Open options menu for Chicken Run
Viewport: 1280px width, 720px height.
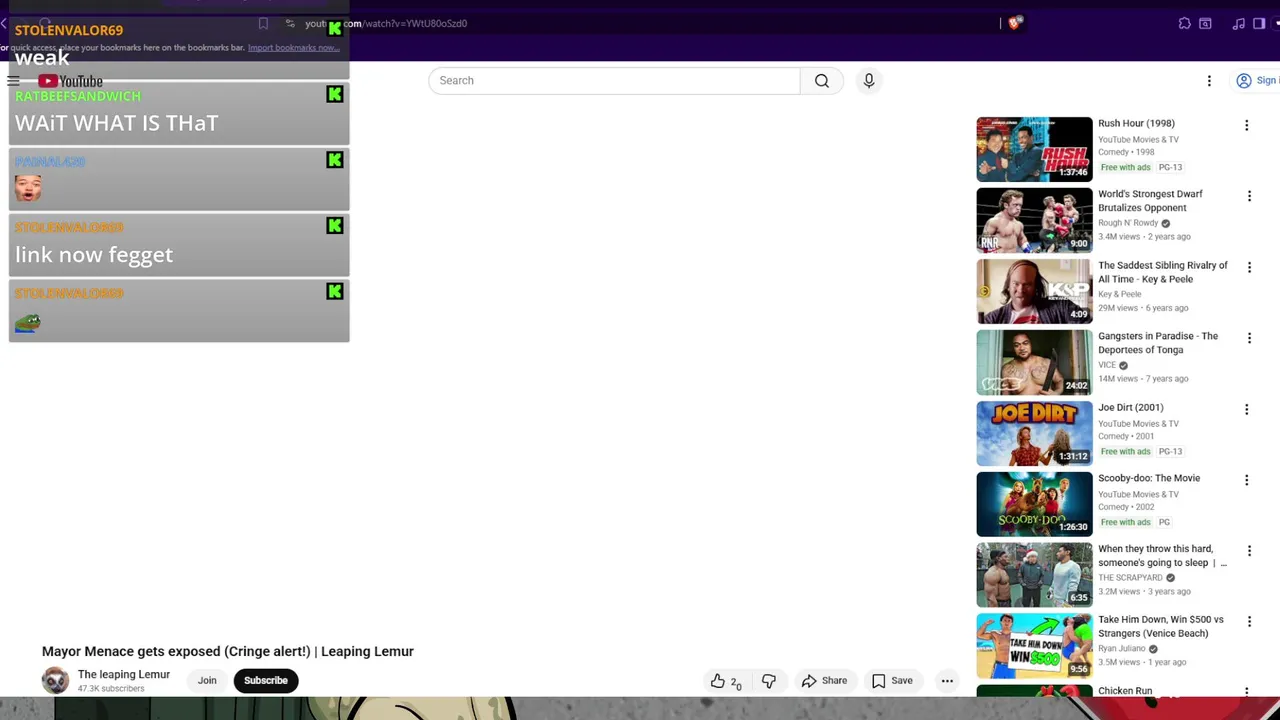[x=1247, y=691]
